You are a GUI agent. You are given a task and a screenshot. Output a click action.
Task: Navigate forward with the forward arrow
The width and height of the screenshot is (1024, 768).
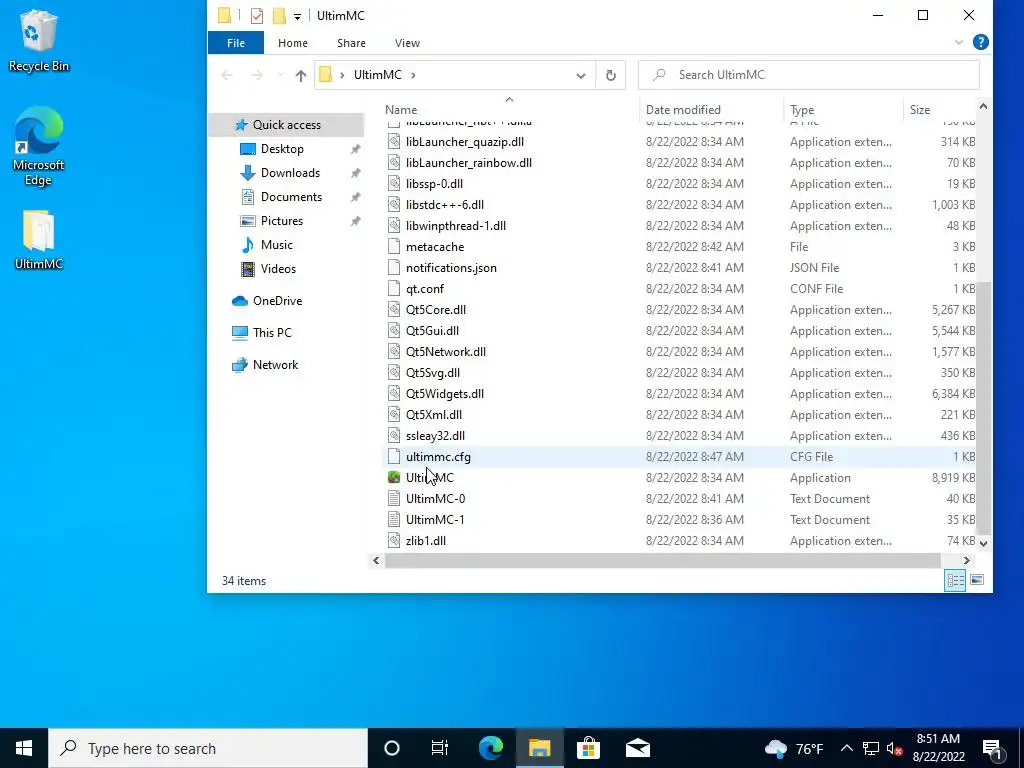257,75
